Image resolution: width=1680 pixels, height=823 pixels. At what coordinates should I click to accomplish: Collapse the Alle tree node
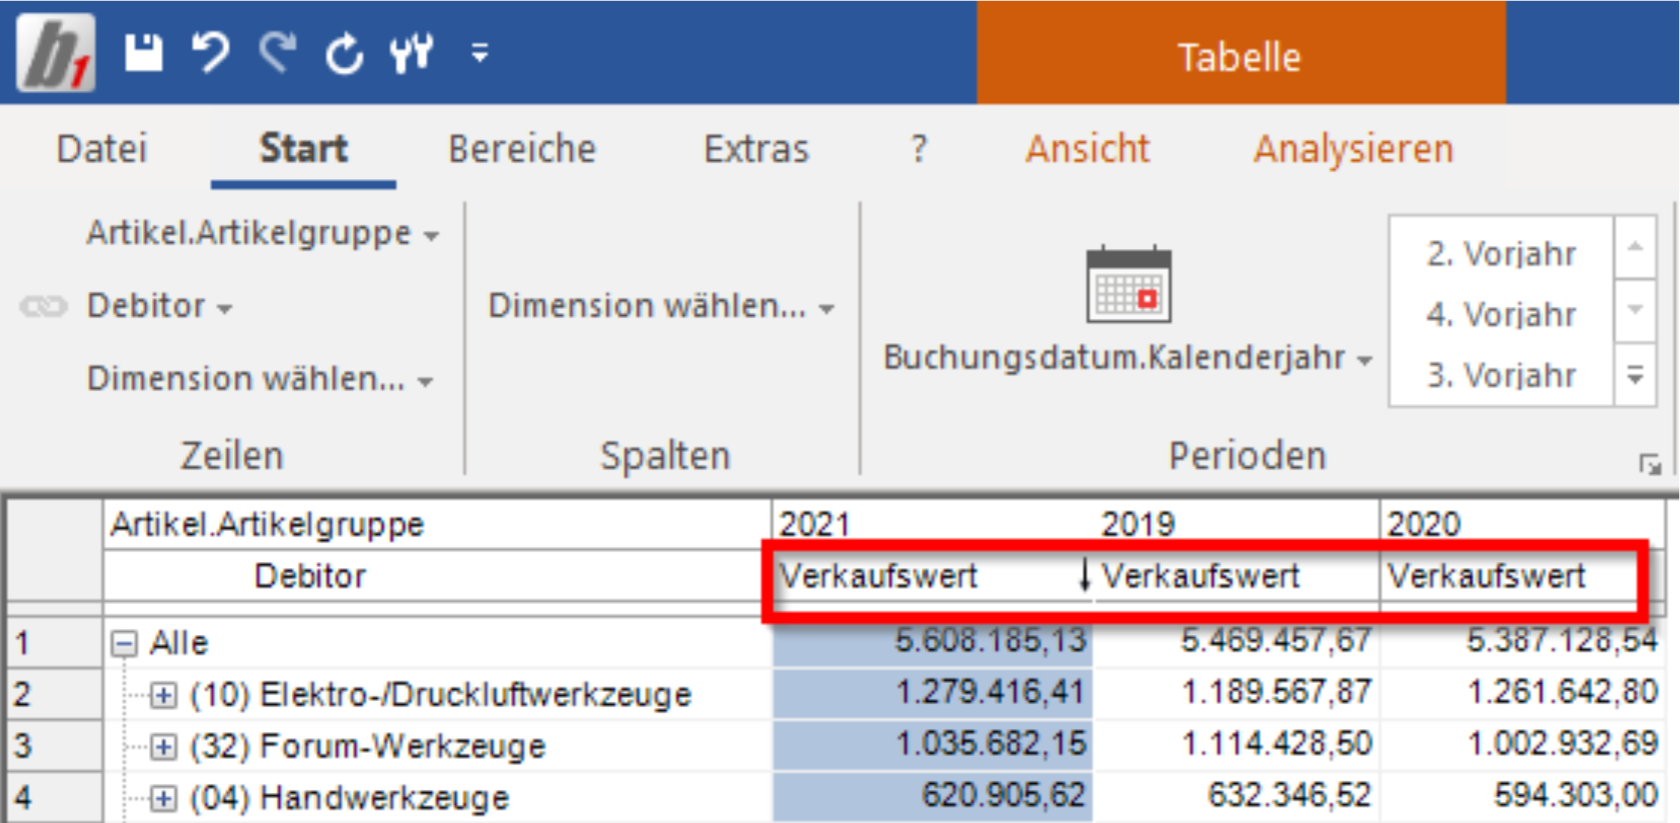click(124, 643)
